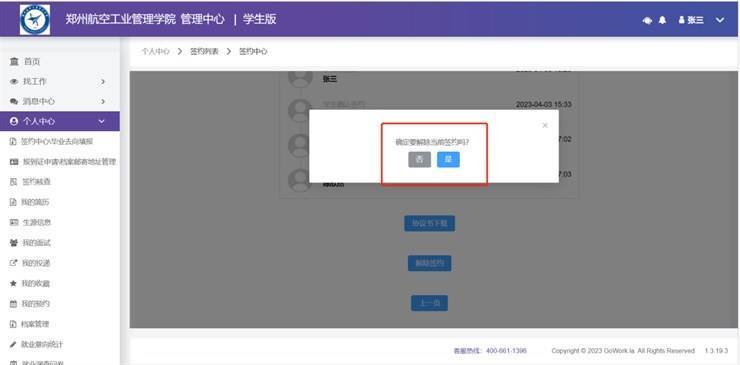The width and height of the screenshot is (740, 365).
Task: Click the 解除签约 button behind dialog
Action: (x=429, y=263)
